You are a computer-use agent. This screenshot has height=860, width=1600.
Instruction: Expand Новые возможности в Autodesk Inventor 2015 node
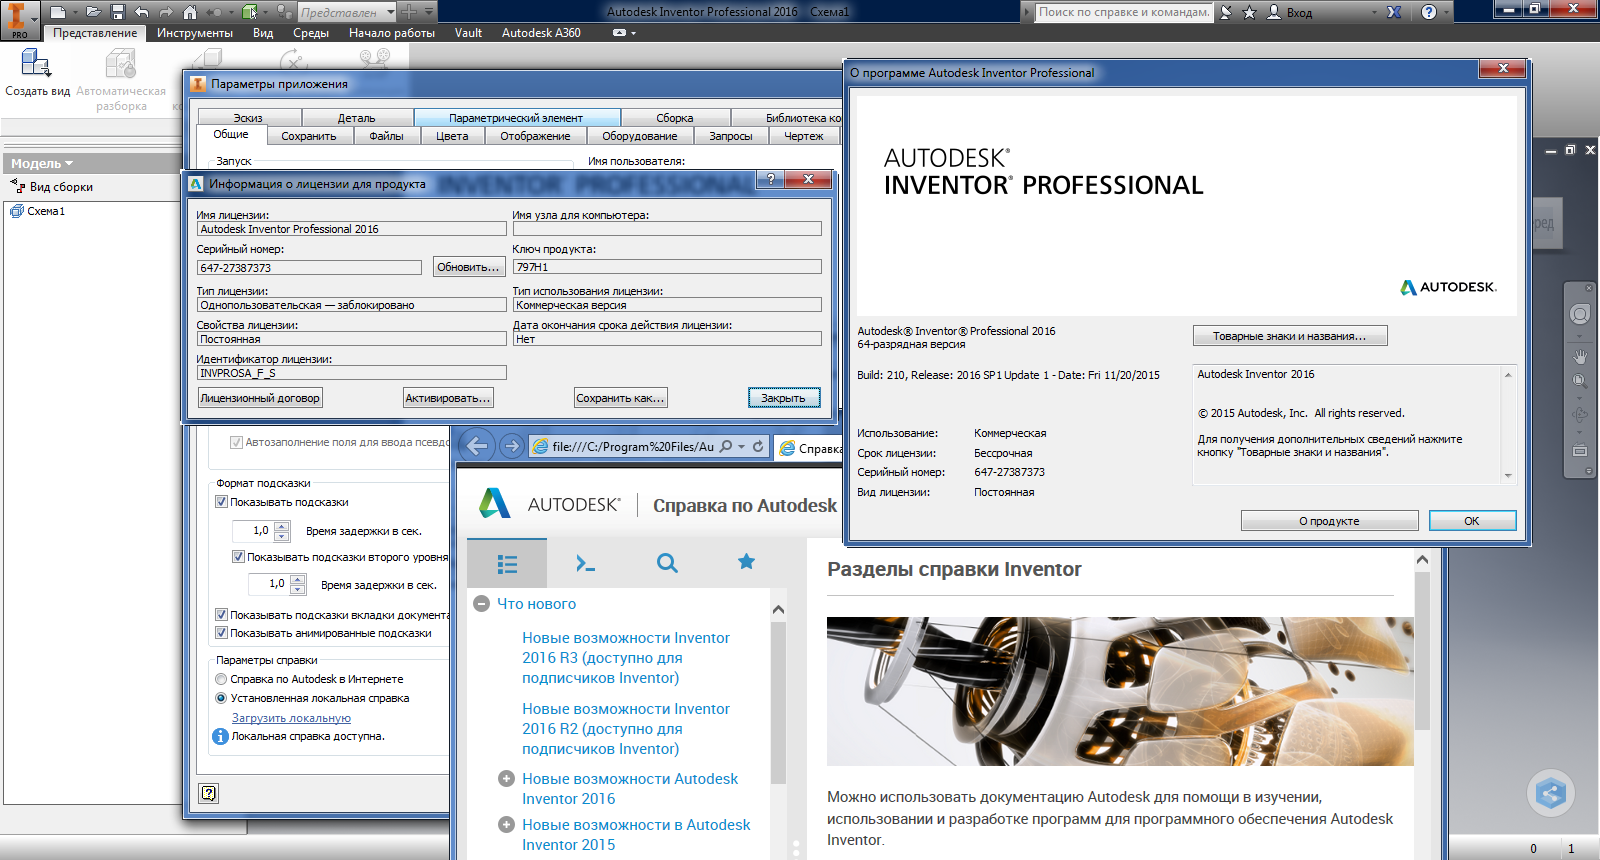[506, 824]
